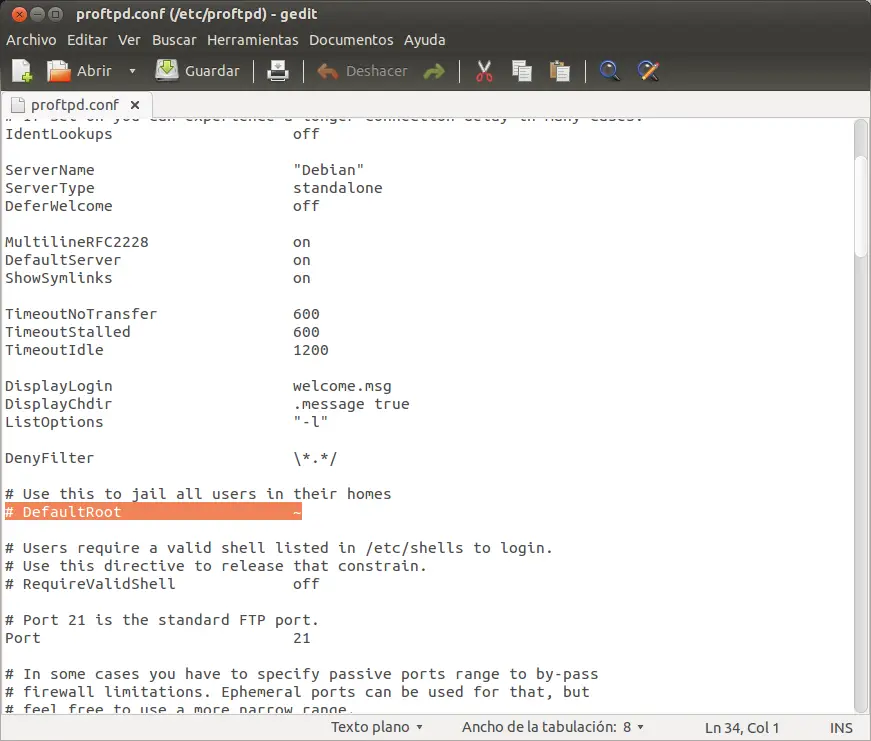Toggle INS insert mode indicator
Screen dimensions: 871x741
click(x=841, y=728)
